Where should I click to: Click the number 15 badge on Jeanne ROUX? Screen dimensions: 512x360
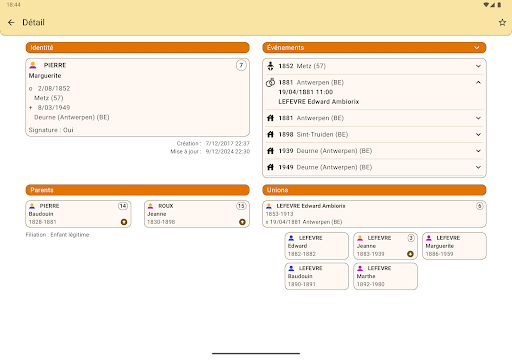241,206
